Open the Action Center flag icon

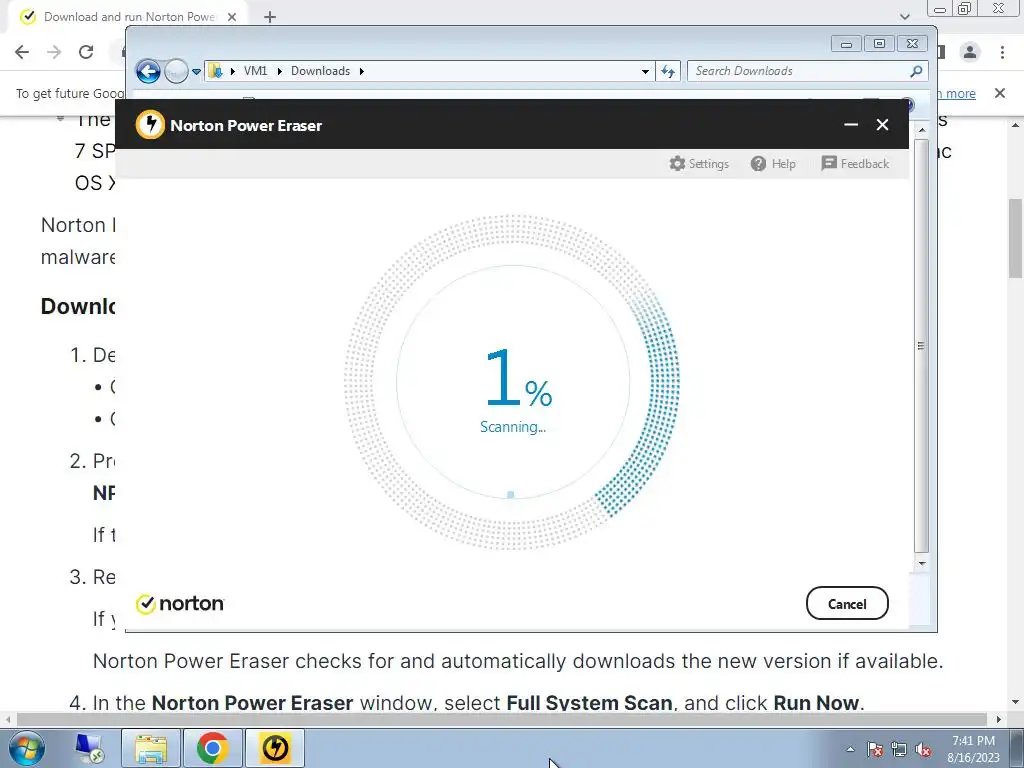coord(875,749)
